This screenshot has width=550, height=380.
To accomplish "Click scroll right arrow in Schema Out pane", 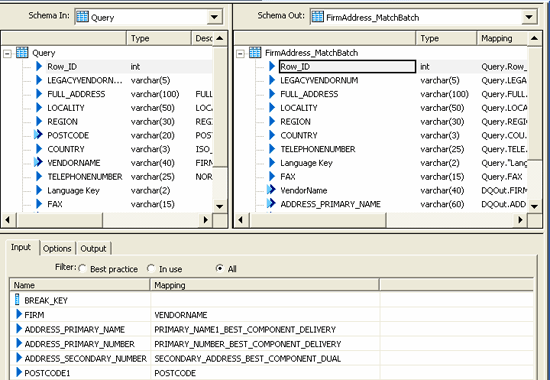I will tap(521, 220).
